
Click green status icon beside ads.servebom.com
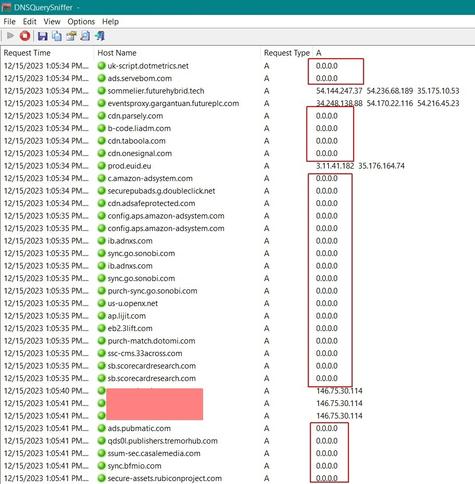click(x=101, y=78)
